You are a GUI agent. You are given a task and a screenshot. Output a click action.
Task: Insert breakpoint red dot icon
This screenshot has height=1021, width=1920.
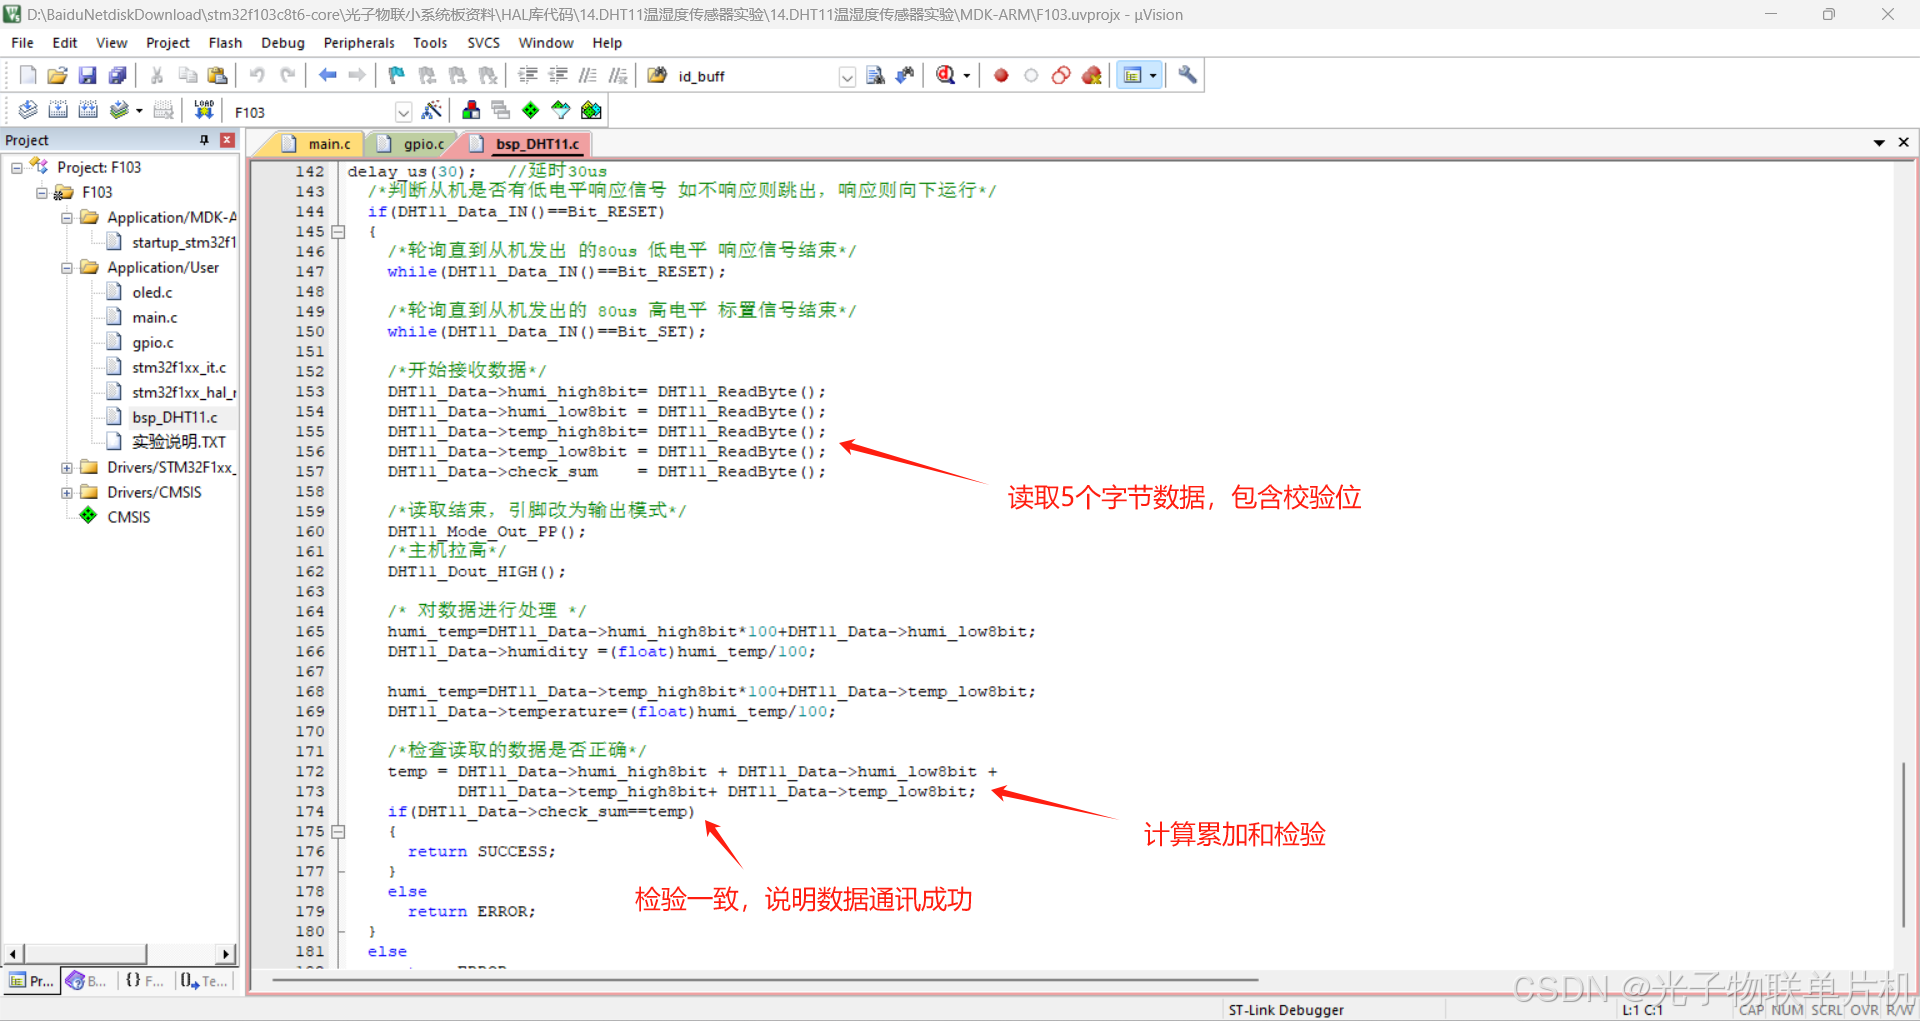[x=1001, y=75]
